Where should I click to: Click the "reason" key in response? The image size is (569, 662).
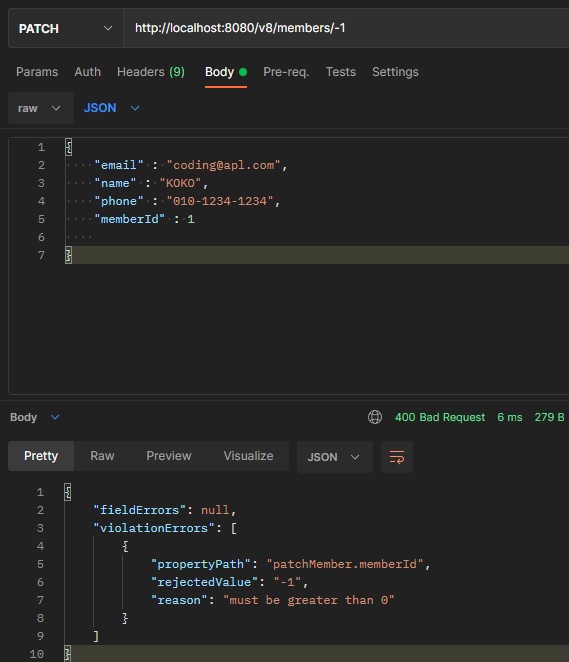click(179, 600)
